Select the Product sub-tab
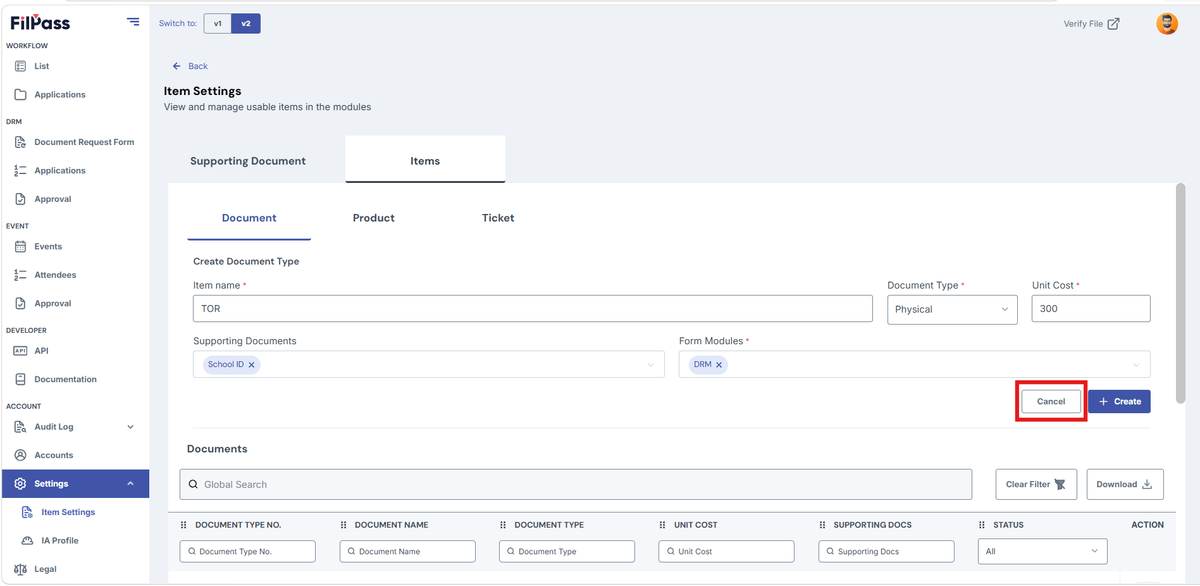 [374, 218]
